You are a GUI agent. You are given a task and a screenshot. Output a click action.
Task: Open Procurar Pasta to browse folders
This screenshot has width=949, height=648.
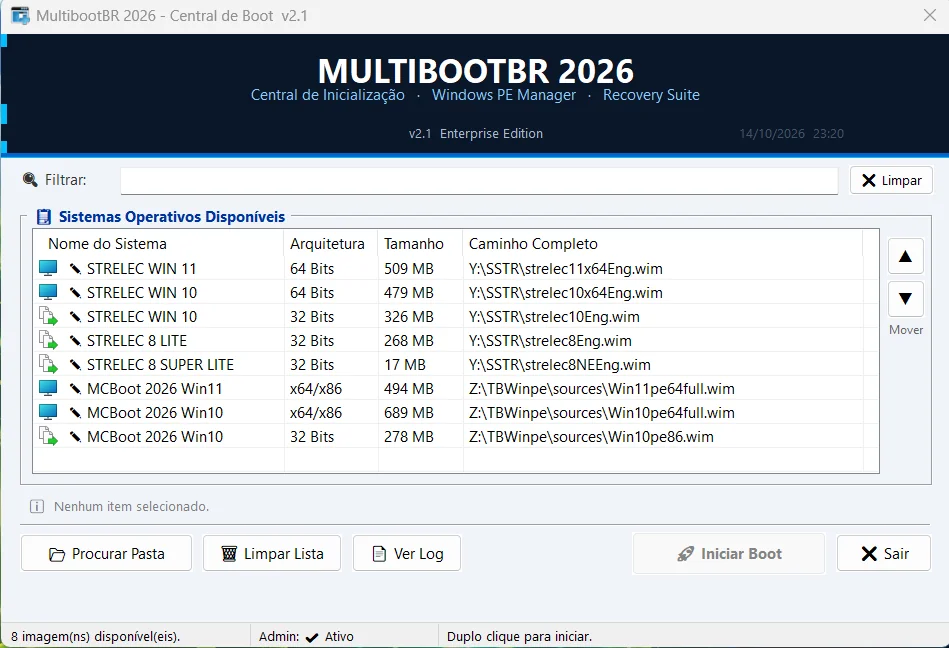107,554
